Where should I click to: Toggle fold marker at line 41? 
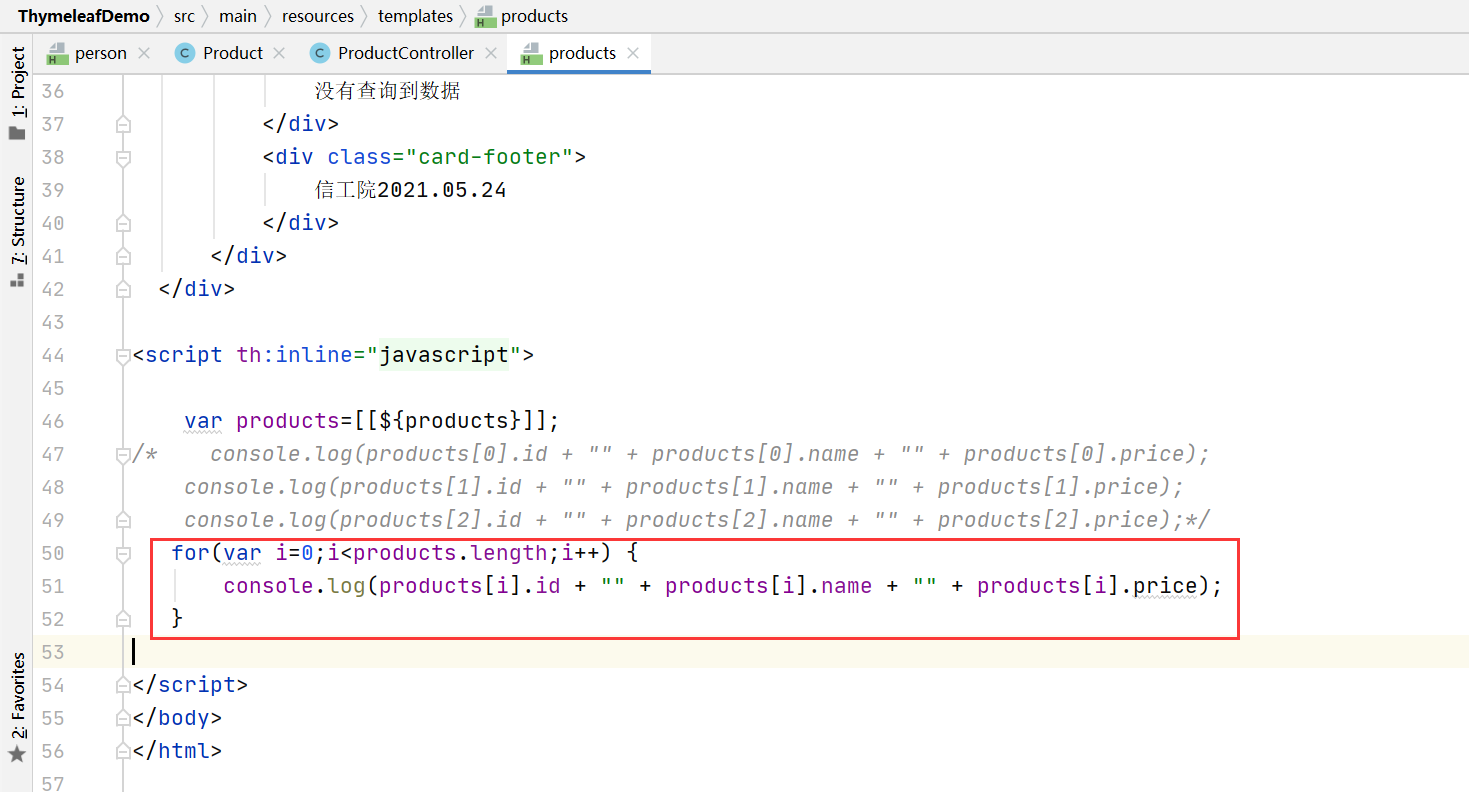tap(123, 256)
